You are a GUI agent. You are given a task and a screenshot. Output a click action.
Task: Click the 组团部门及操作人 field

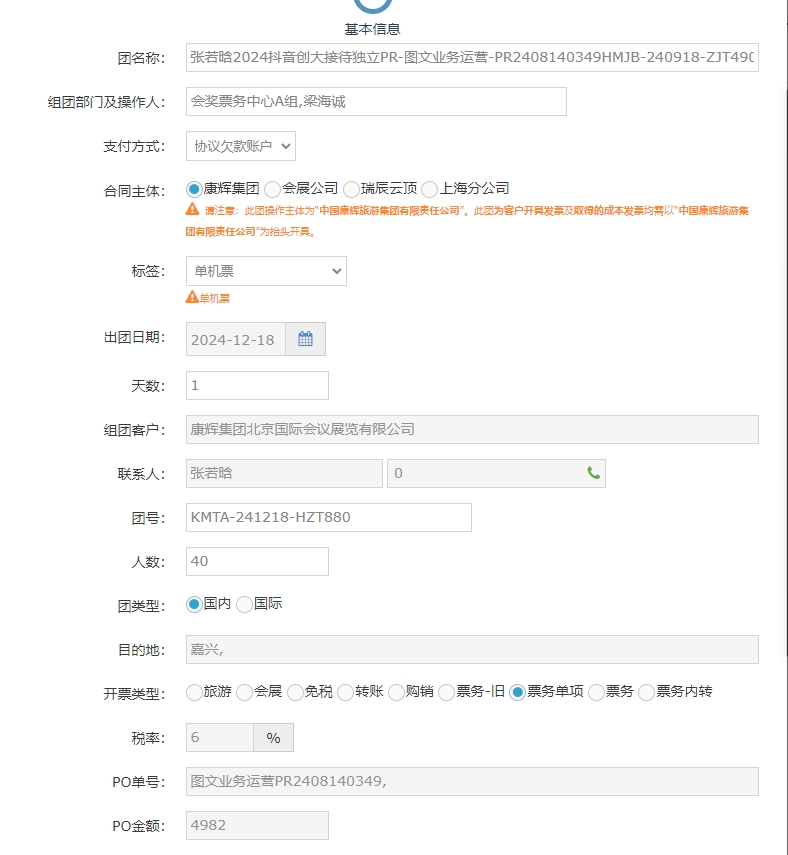coord(376,102)
